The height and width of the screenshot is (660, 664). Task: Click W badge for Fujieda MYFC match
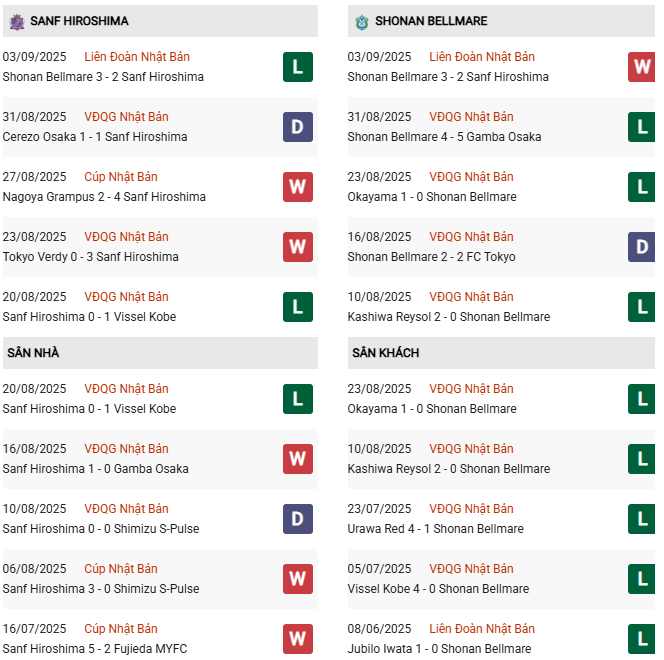point(298,639)
